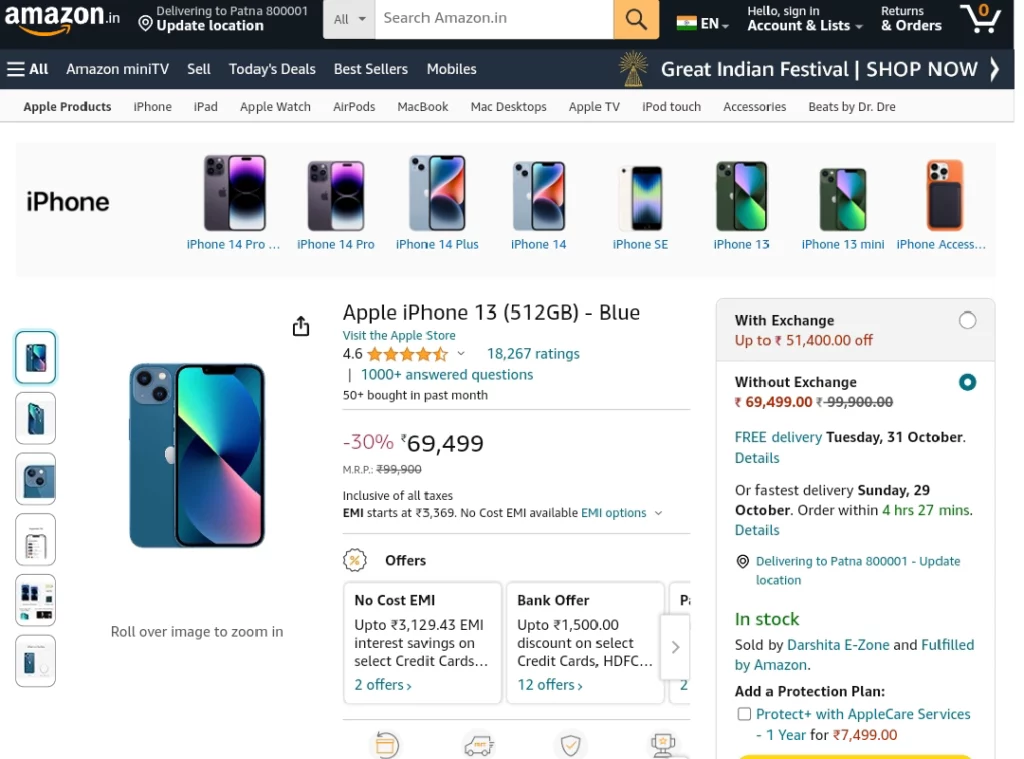Open the All search category dropdown
Viewport: 1024px width, 759px height.
(x=349, y=19)
